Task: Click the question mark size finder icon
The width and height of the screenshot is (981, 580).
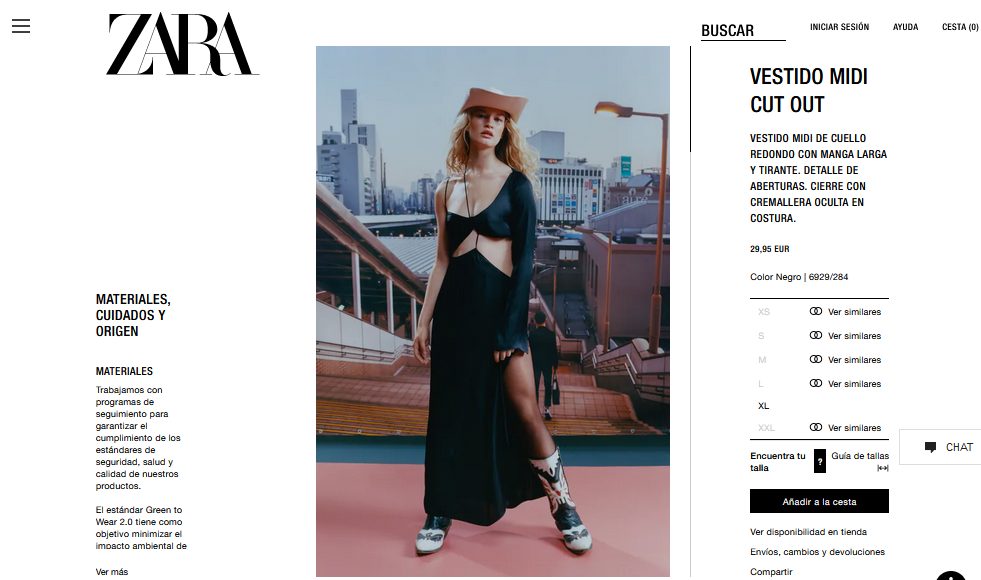Action: point(820,461)
